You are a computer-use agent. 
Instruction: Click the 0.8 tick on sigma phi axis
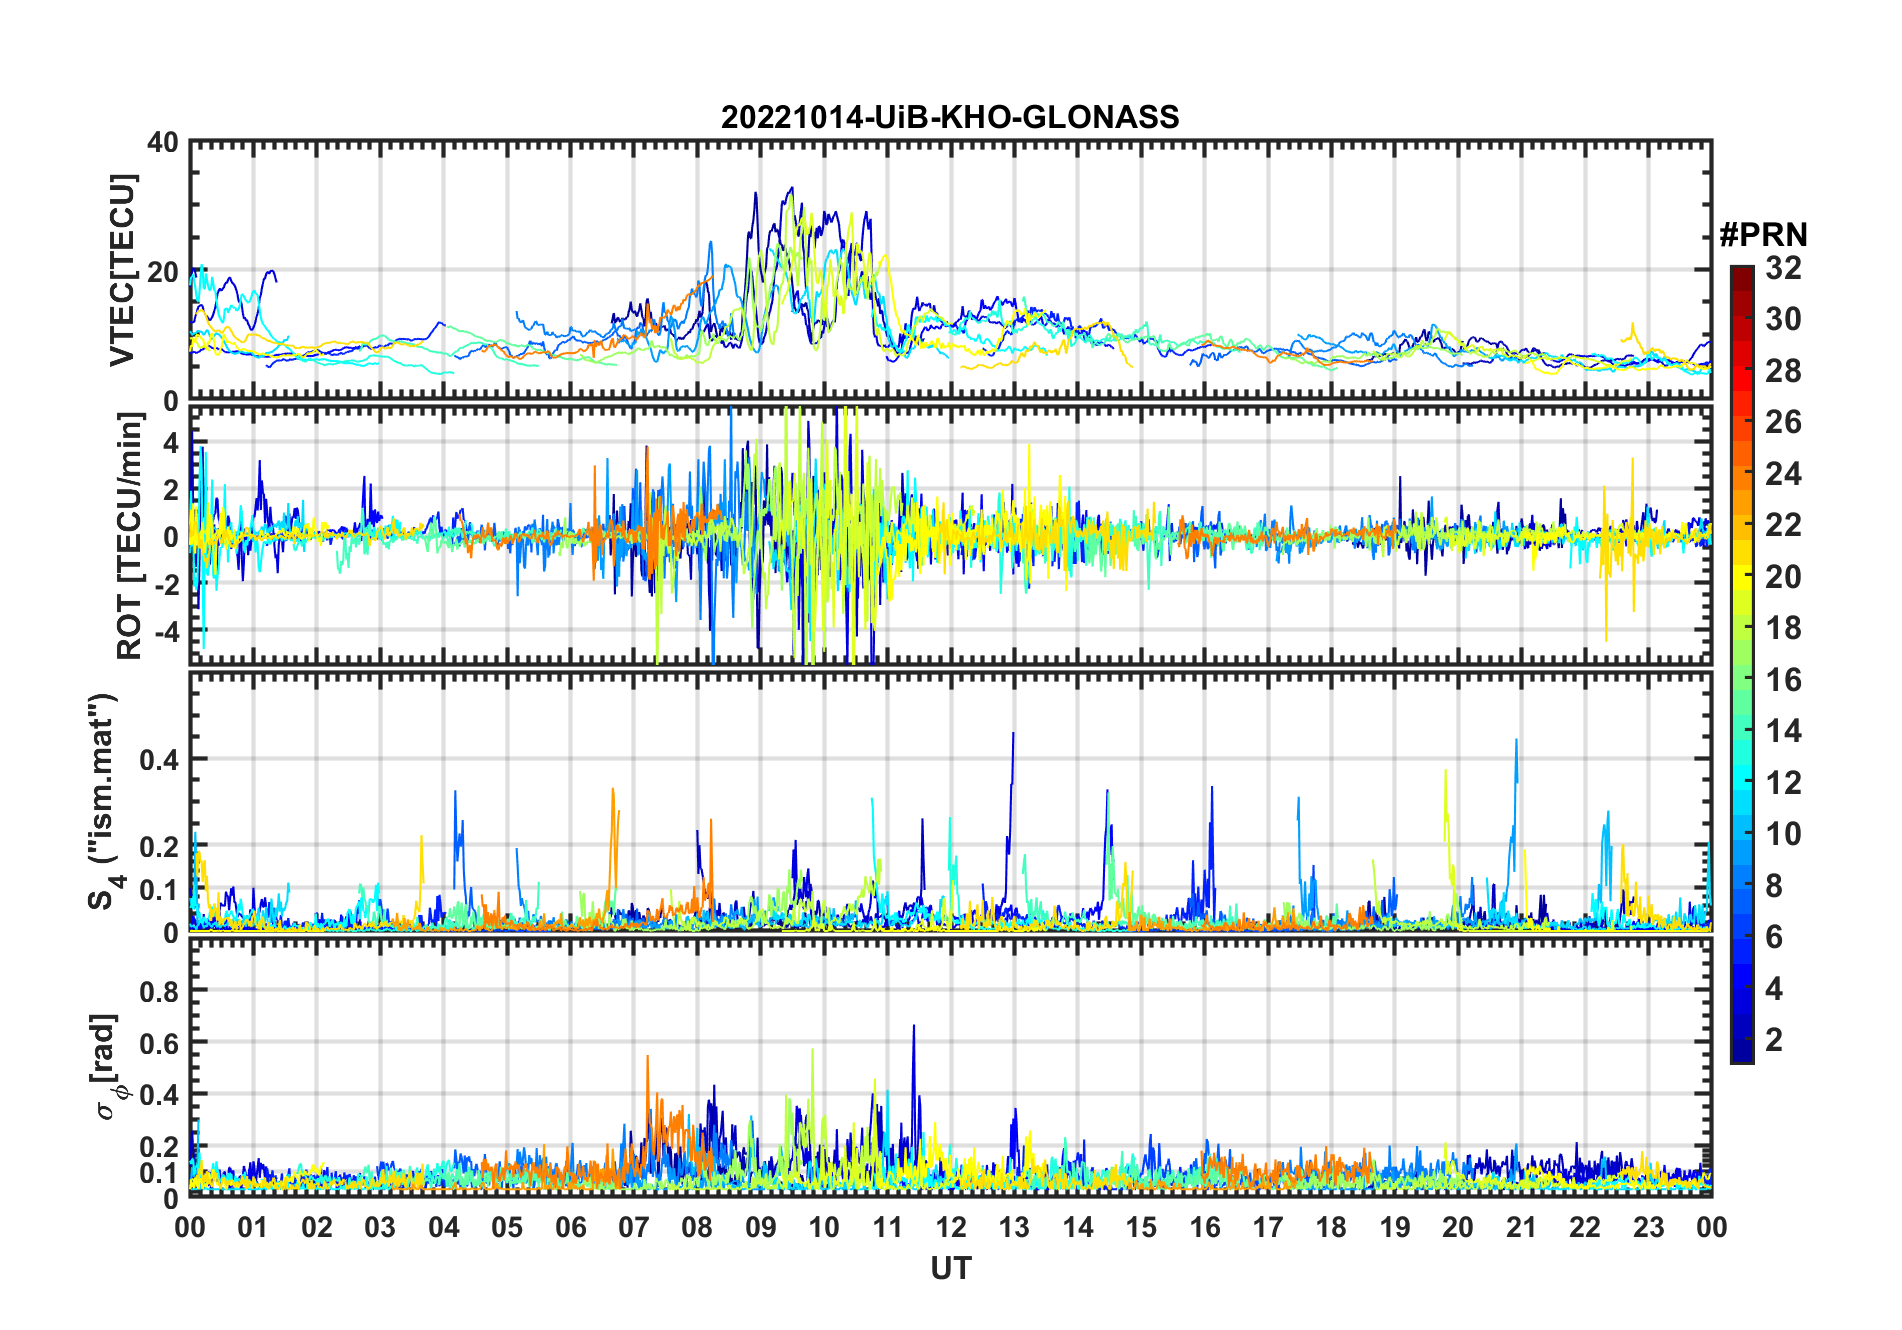(158, 991)
